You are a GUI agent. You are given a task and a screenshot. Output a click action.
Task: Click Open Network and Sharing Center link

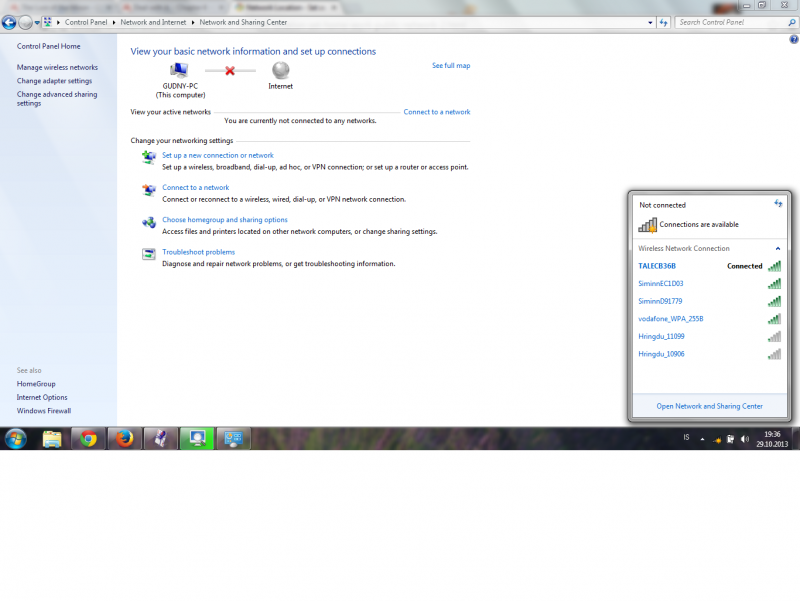tap(709, 406)
